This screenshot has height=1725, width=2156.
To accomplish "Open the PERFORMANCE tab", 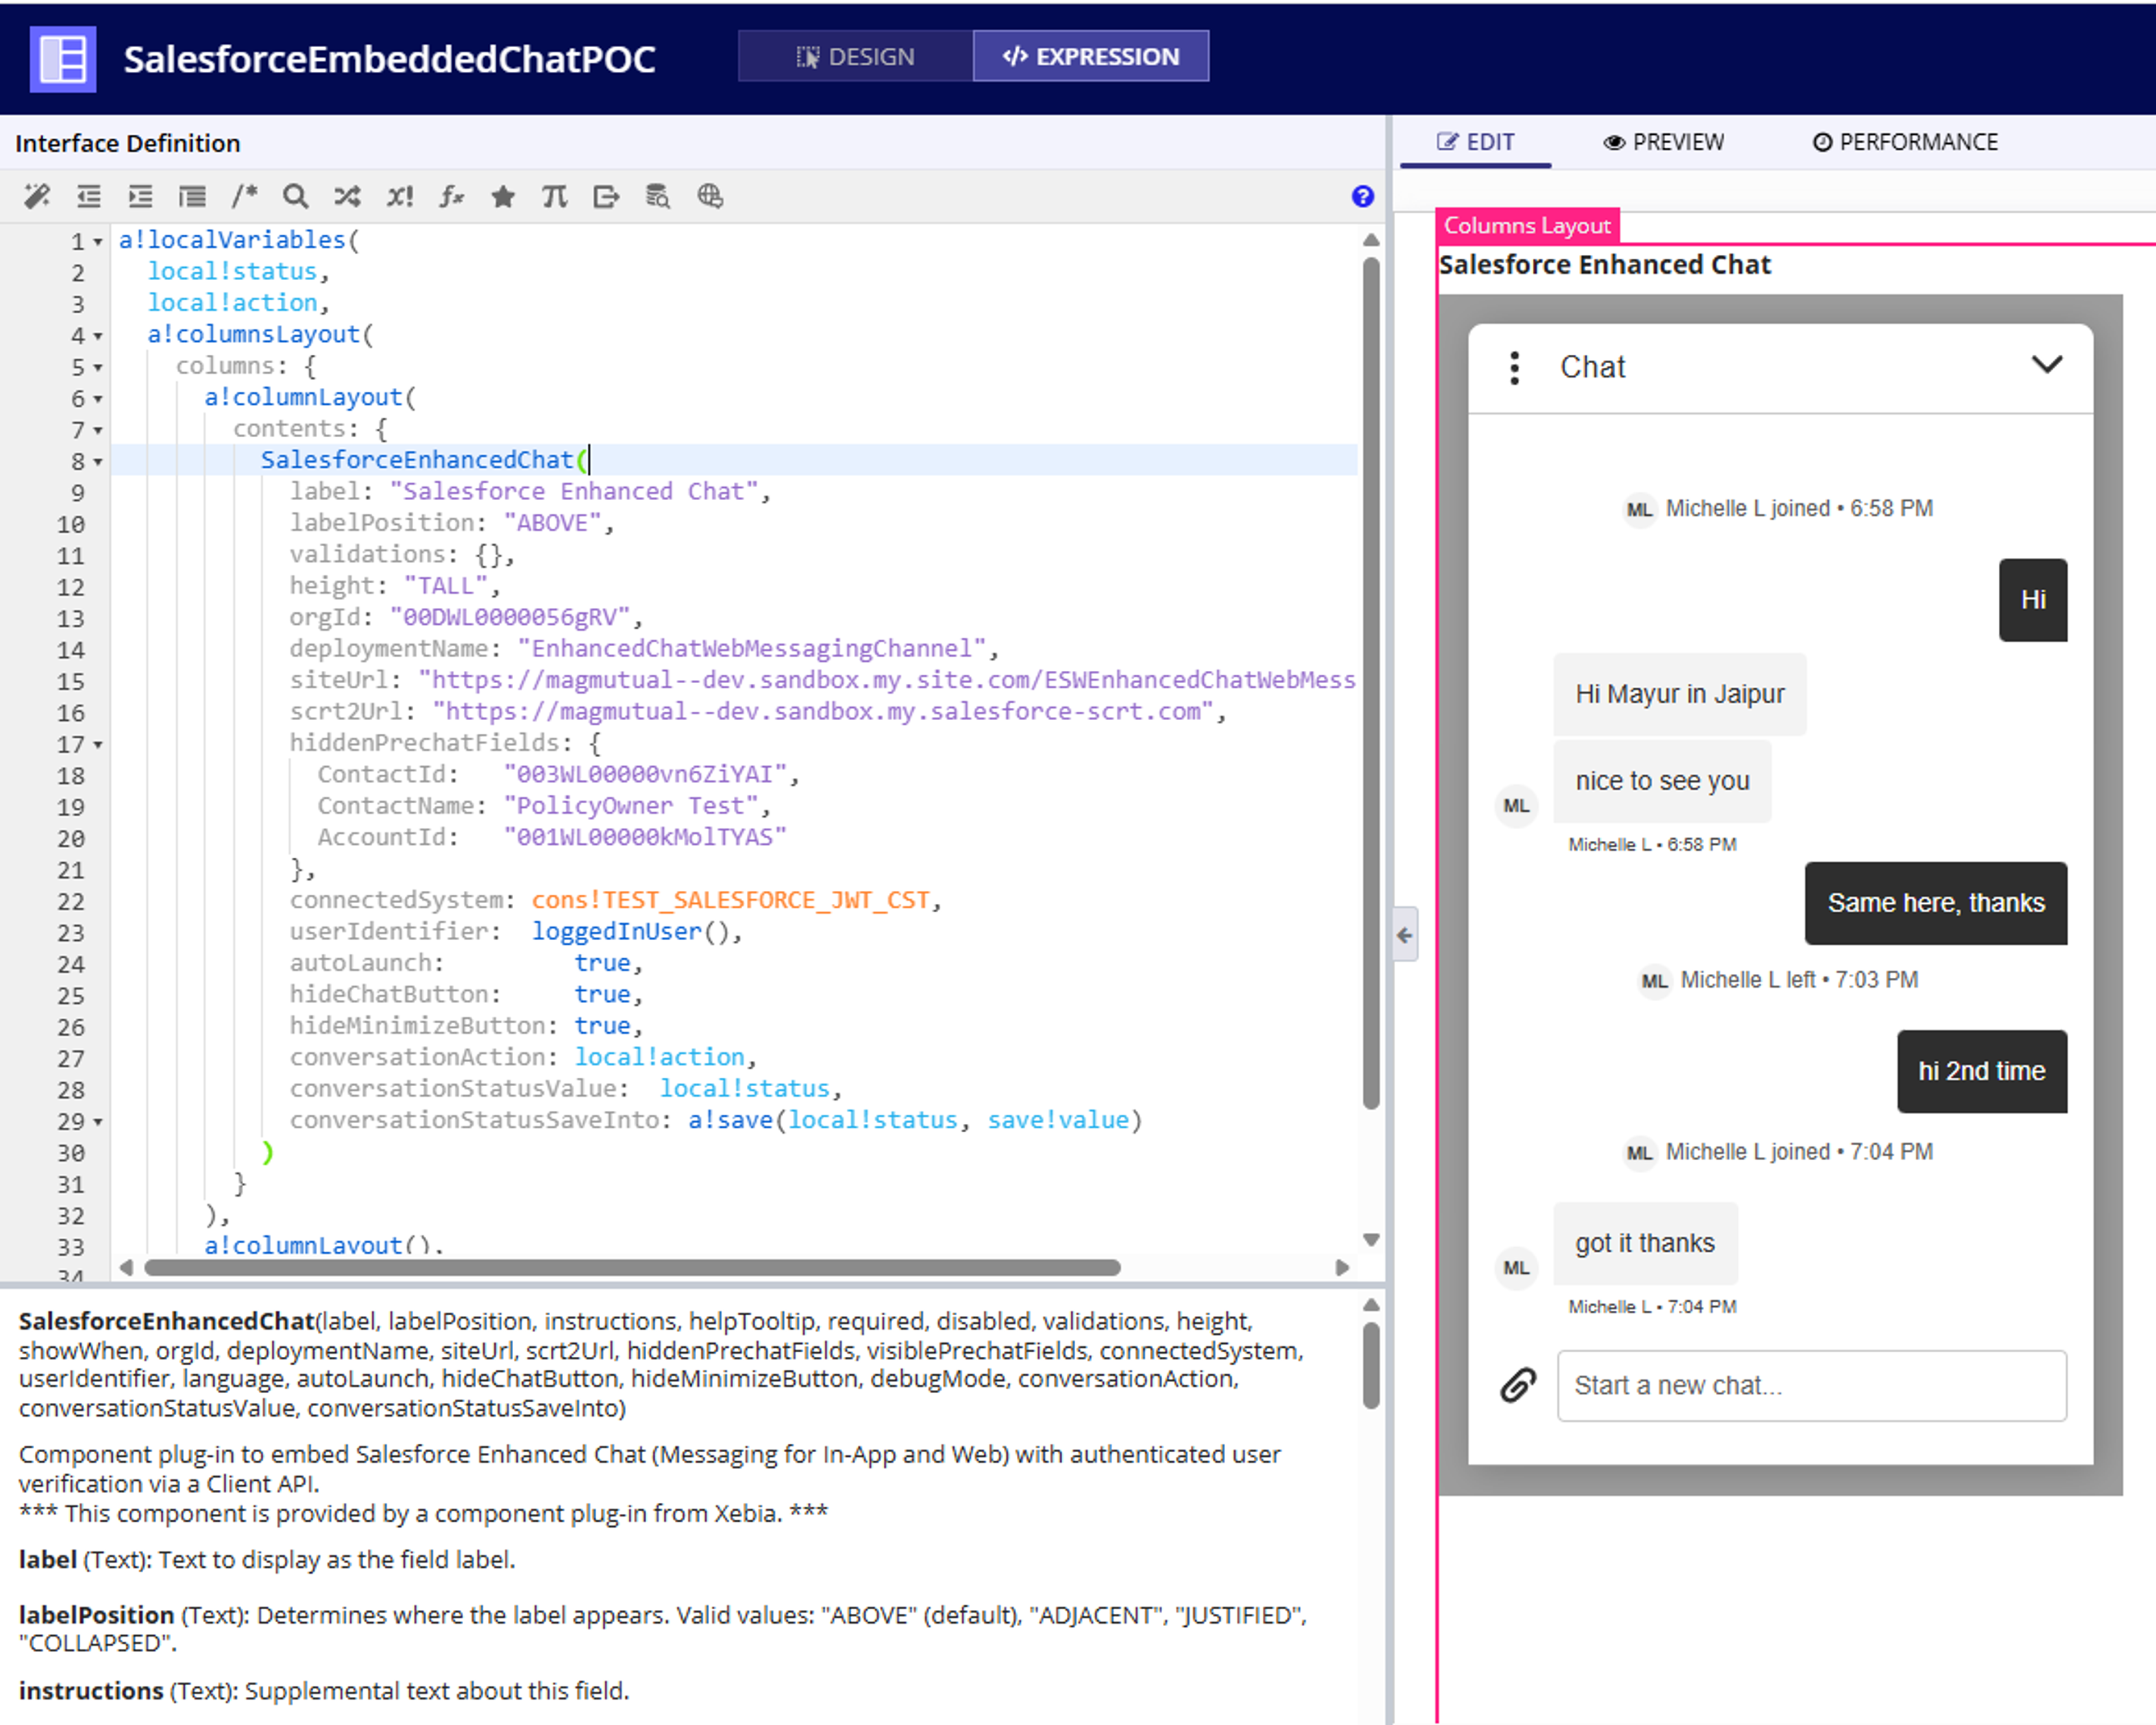I will (1906, 142).
